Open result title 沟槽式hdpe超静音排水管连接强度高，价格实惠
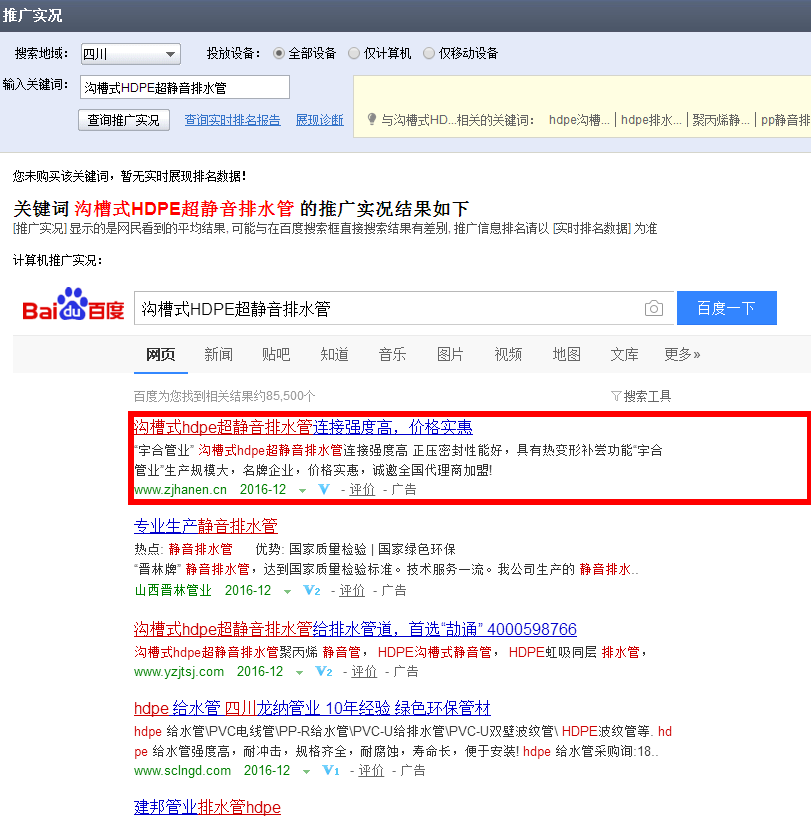 [x=303, y=427]
